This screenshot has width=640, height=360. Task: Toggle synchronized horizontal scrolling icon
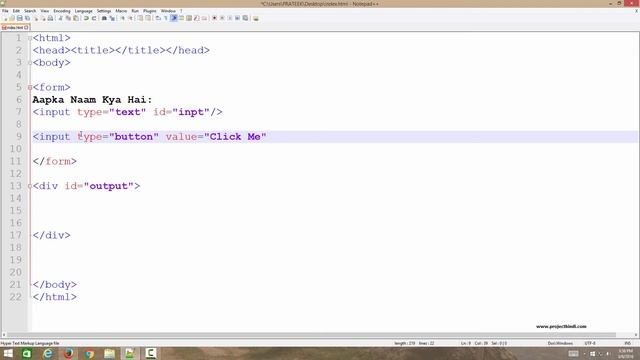click(148, 18)
